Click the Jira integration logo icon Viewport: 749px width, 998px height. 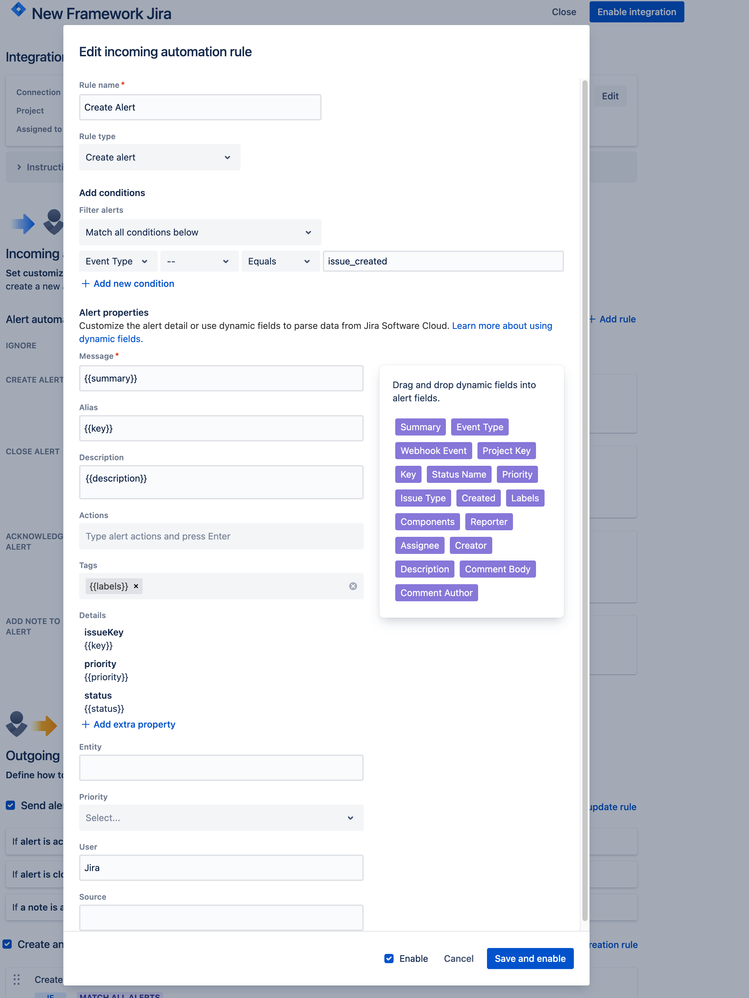pos(18,9)
